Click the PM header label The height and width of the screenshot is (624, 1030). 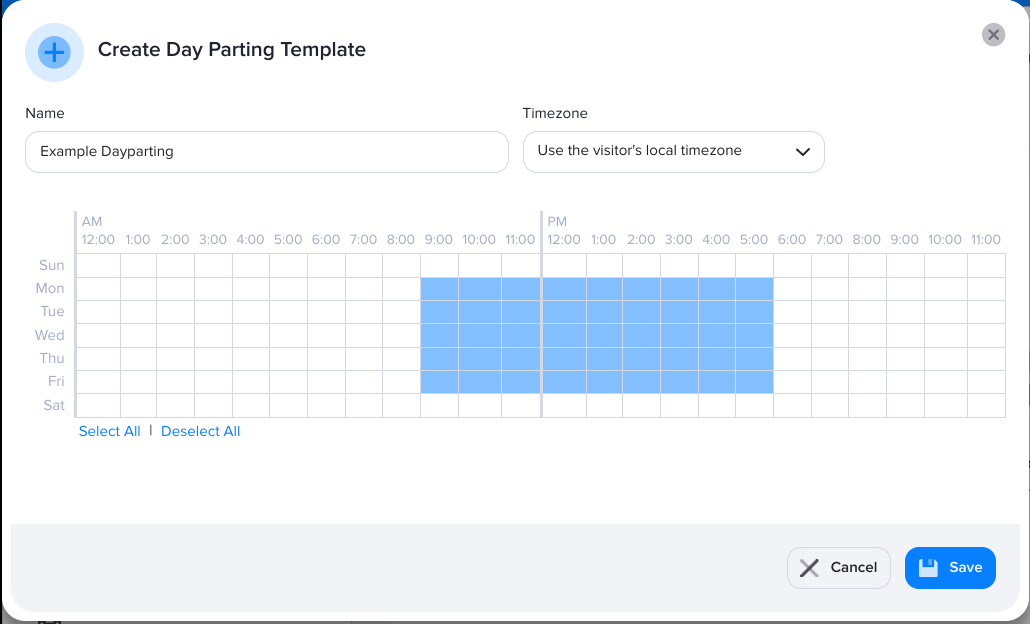(x=557, y=221)
